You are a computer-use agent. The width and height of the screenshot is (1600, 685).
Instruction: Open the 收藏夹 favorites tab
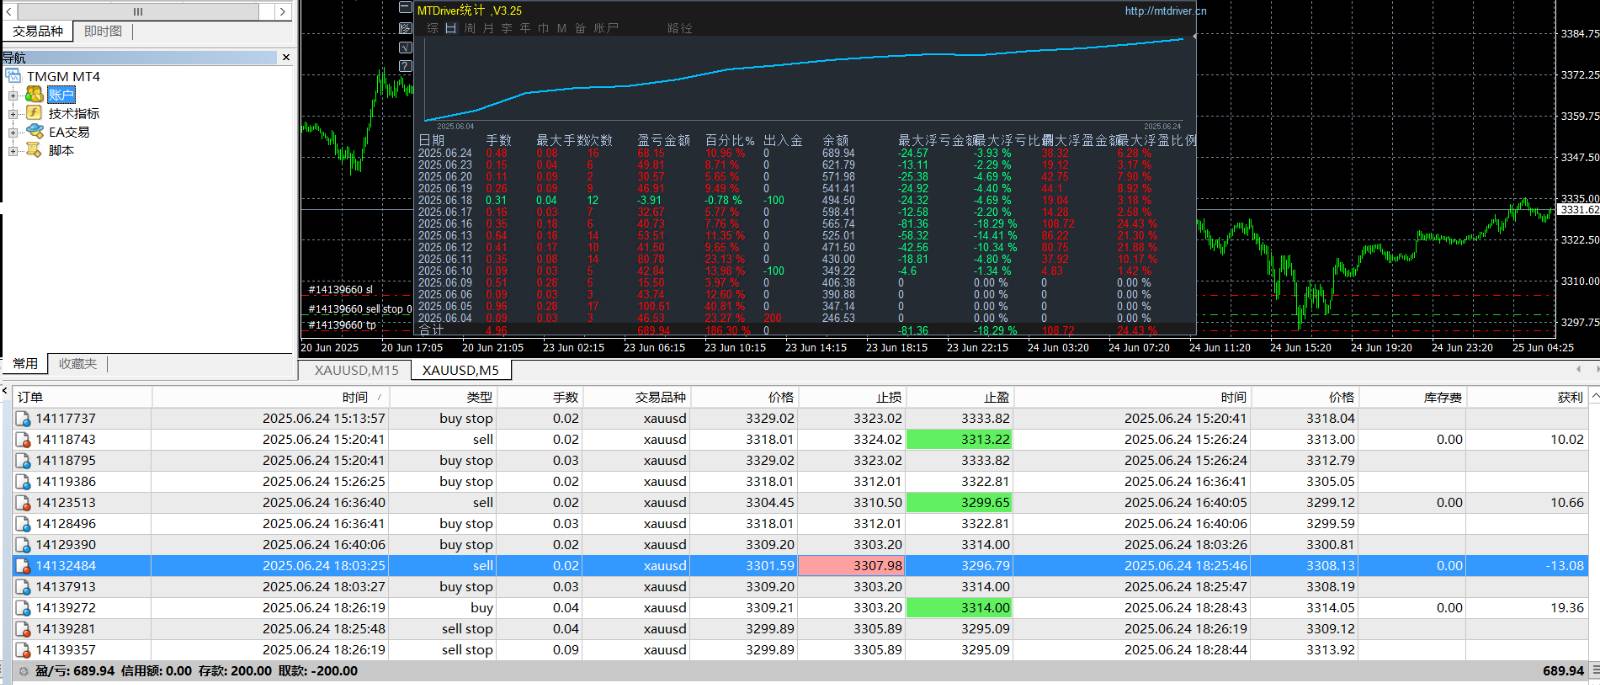pyautogui.click(x=77, y=364)
